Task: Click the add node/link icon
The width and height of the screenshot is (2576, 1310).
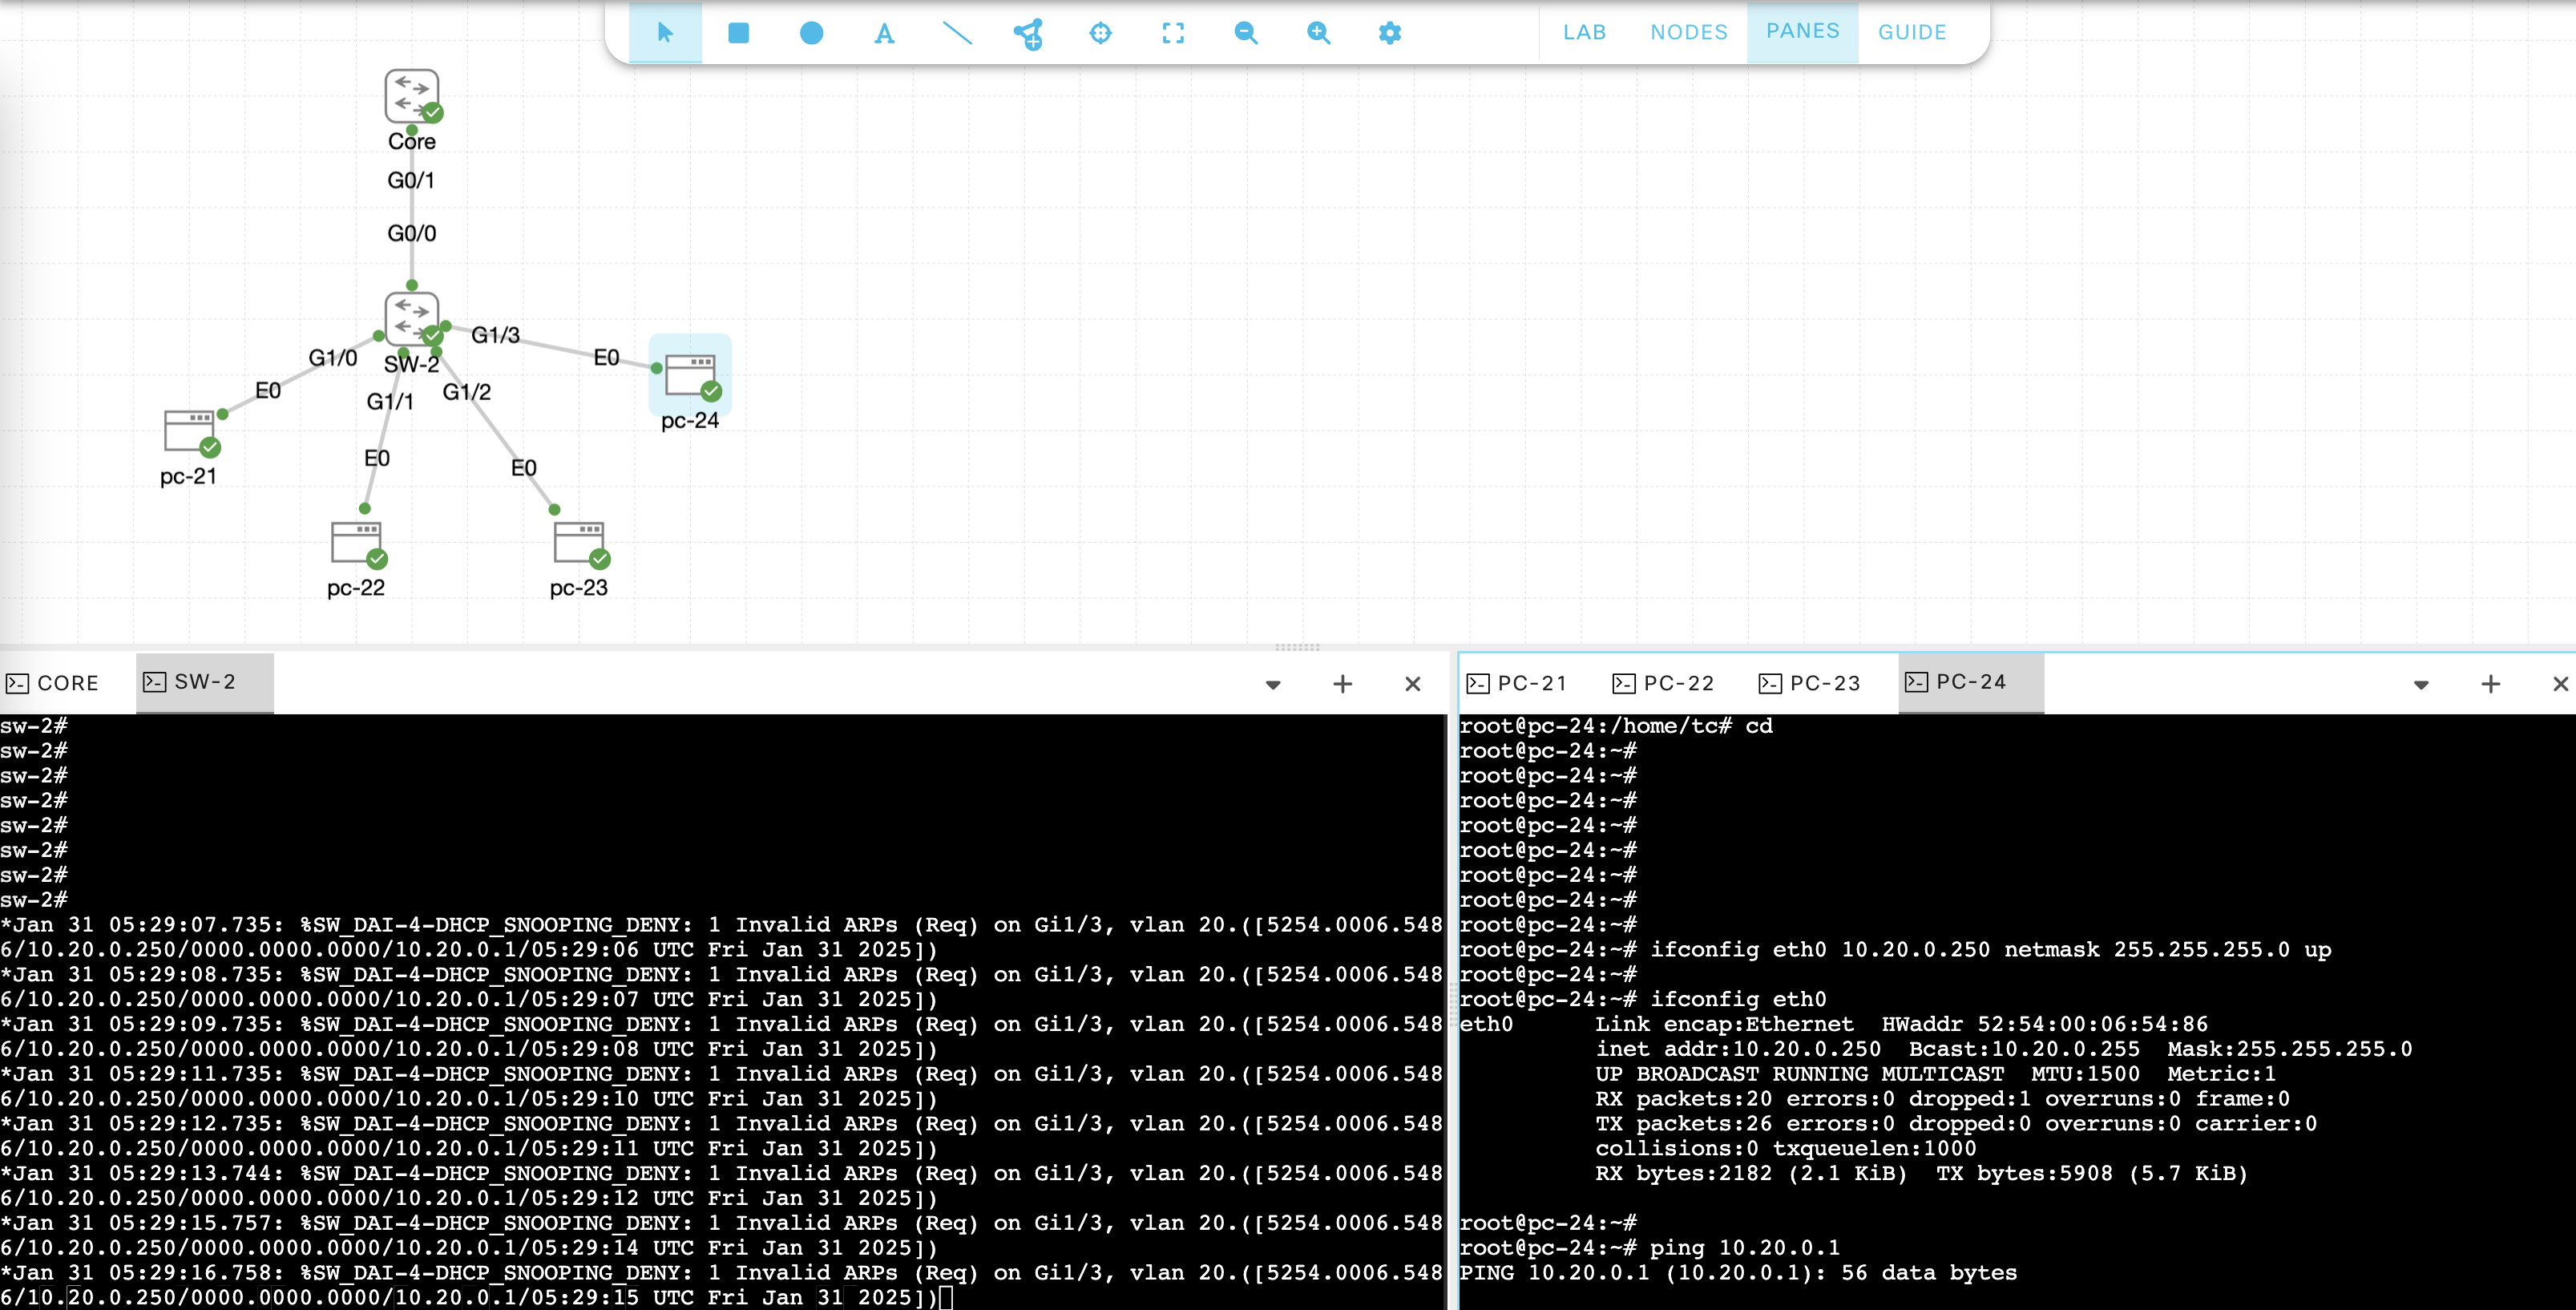Action: [x=1028, y=33]
